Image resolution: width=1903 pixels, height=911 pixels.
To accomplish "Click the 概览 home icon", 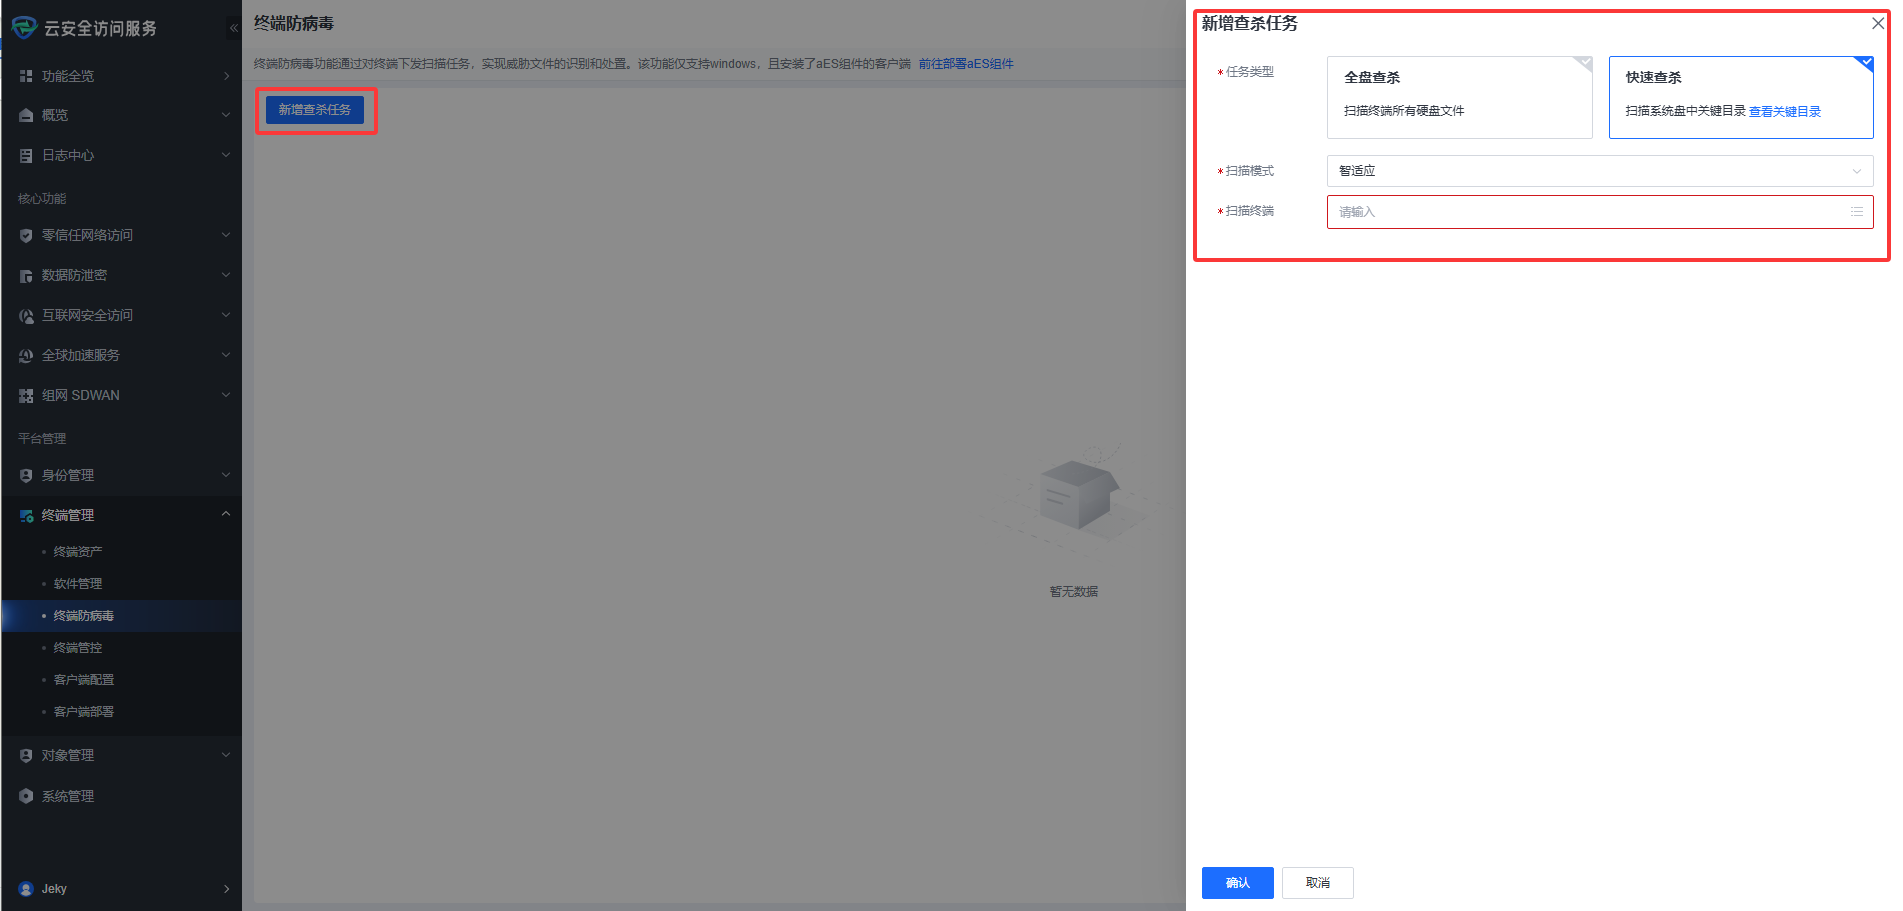I will pyautogui.click(x=26, y=116).
